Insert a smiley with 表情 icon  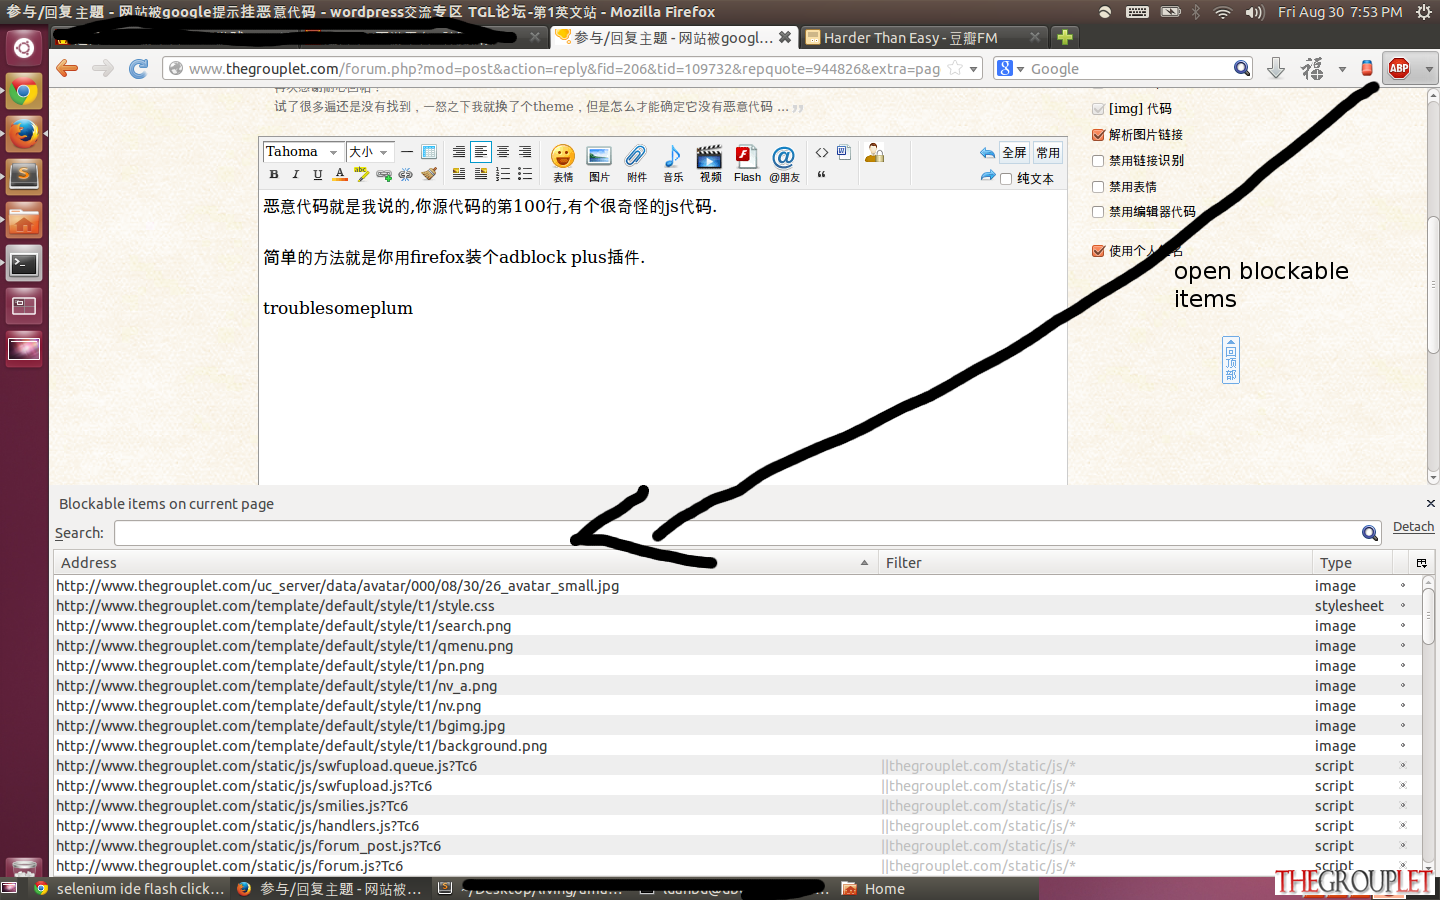coord(563,162)
